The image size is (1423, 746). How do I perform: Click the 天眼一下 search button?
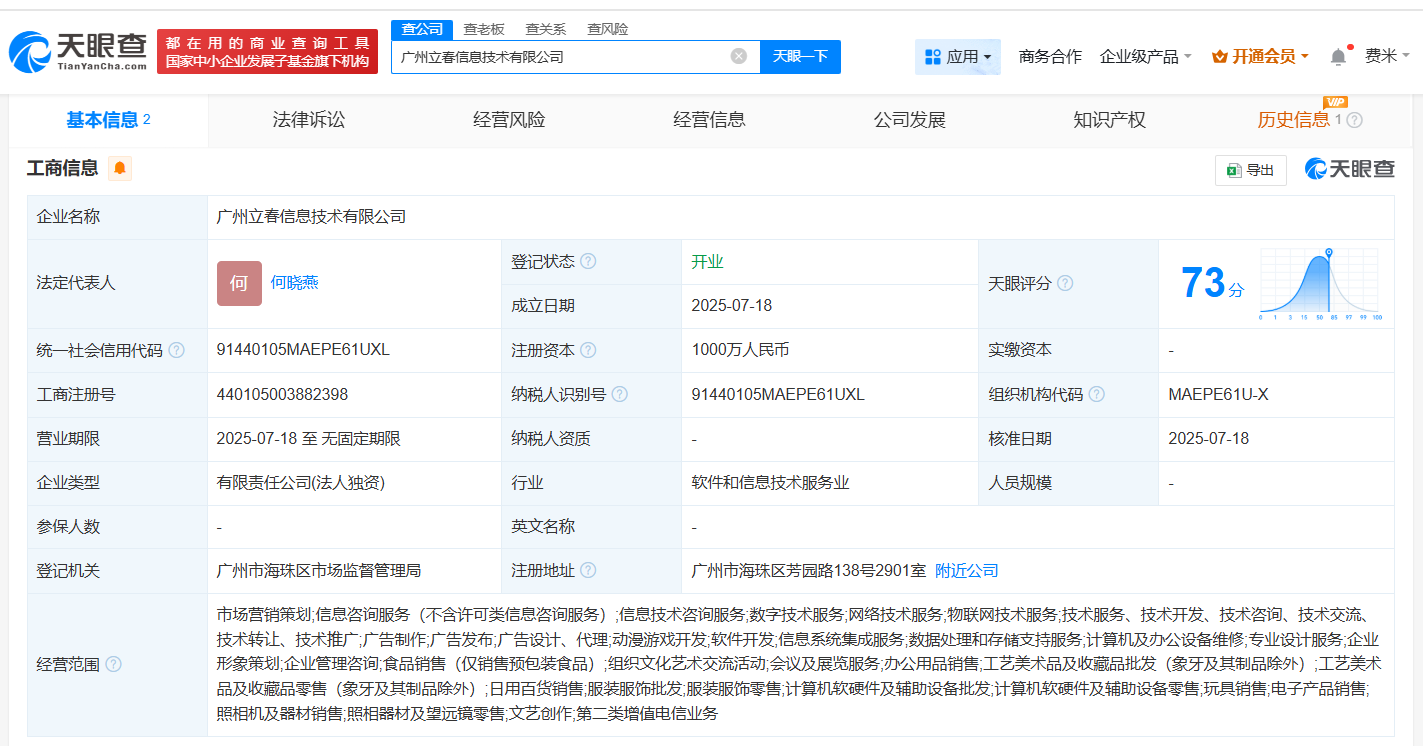point(800,56)
